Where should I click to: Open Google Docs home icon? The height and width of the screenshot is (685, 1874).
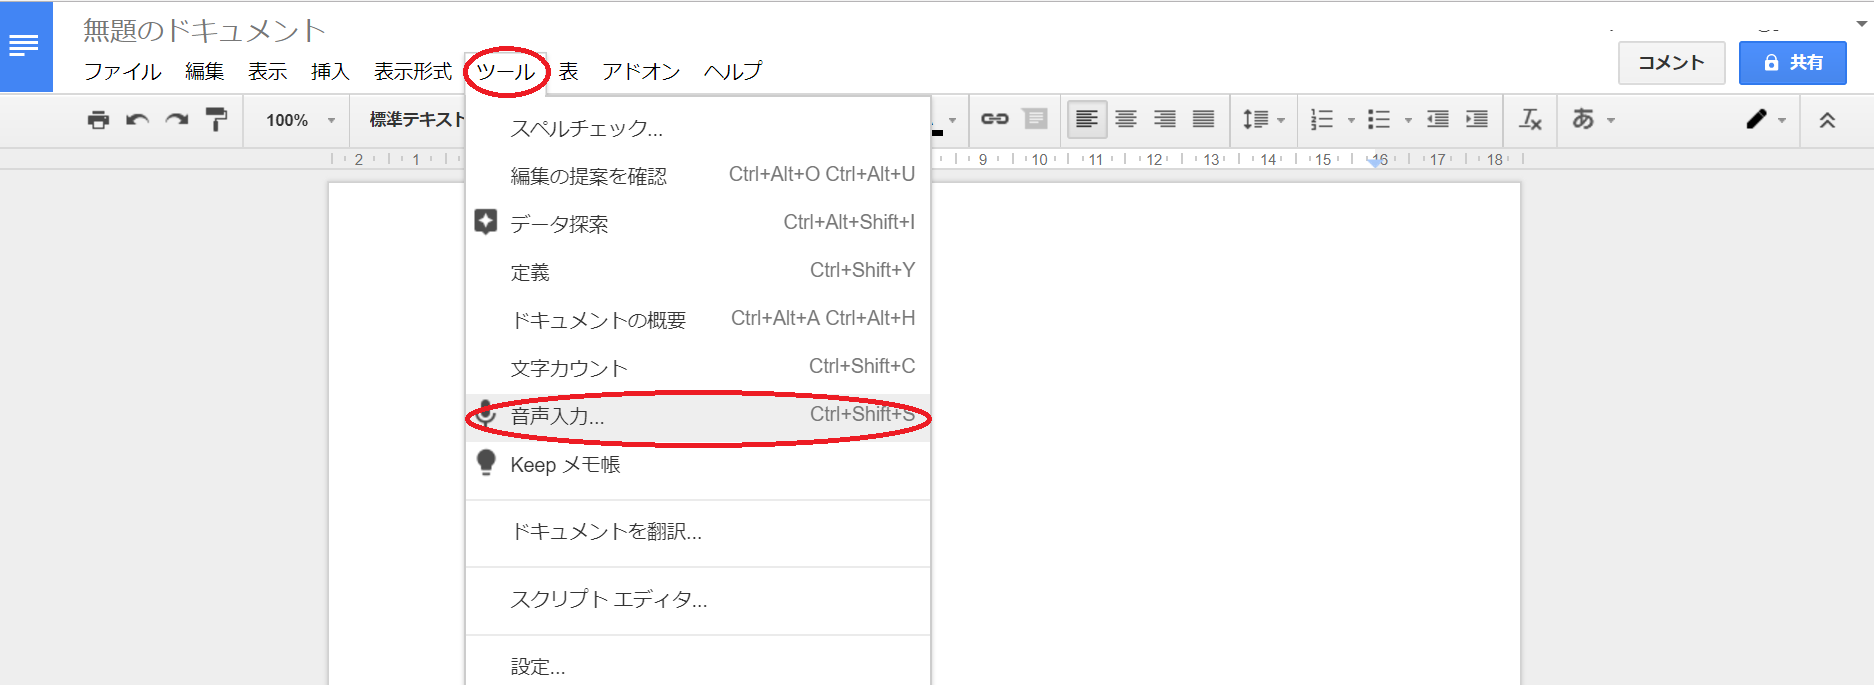pos(26,46)
